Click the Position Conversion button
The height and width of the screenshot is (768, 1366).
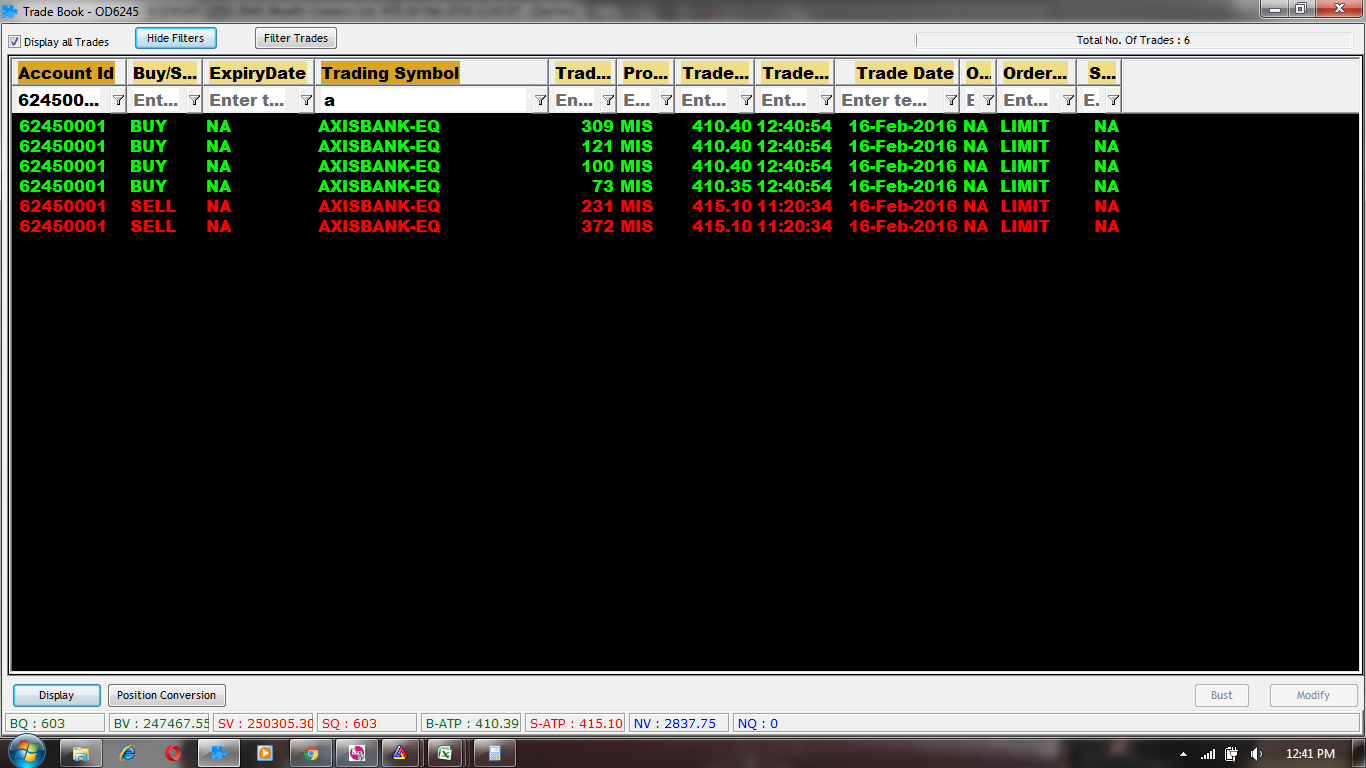point(166,695)
